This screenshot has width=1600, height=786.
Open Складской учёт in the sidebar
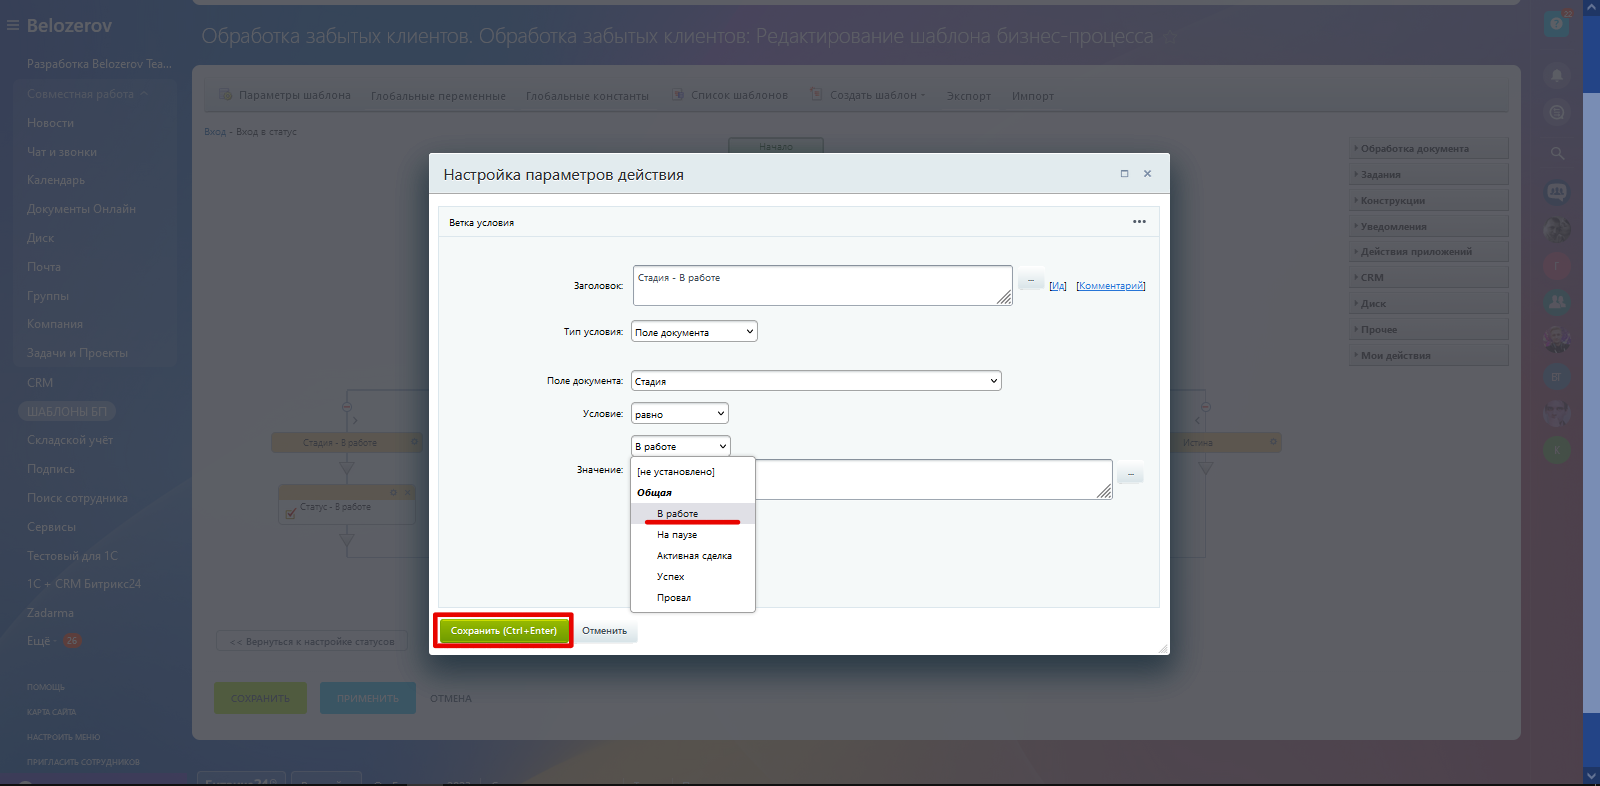pyautogui.click(x=70, y=440)
